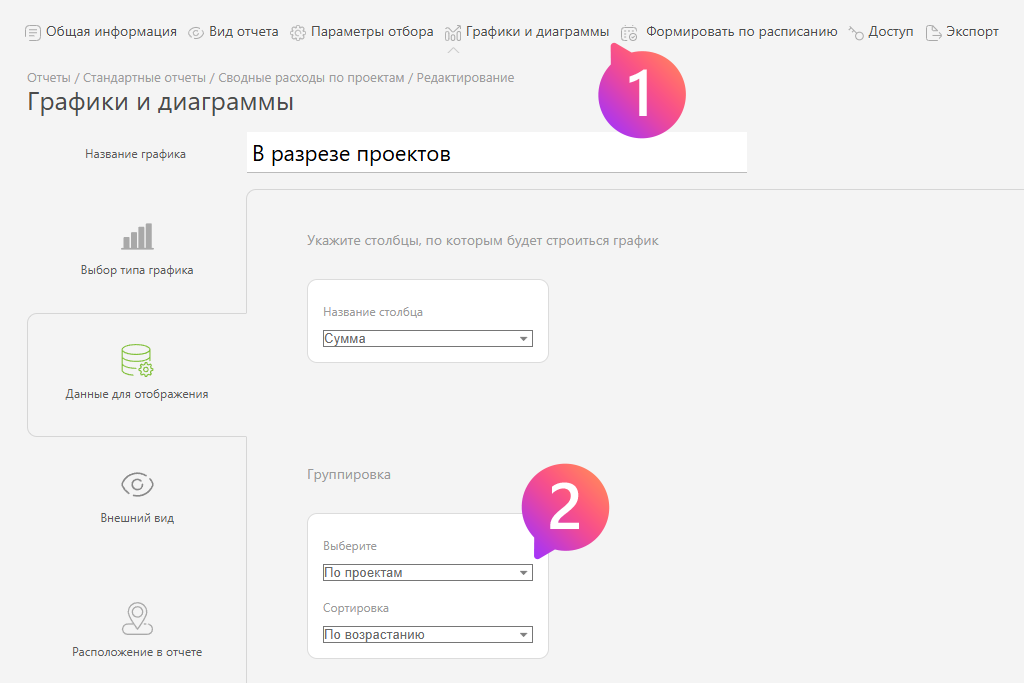Screen dimensions: 1024x683
Task: Go to Отчеты in the breadcrumb
Action: point(49,78)
